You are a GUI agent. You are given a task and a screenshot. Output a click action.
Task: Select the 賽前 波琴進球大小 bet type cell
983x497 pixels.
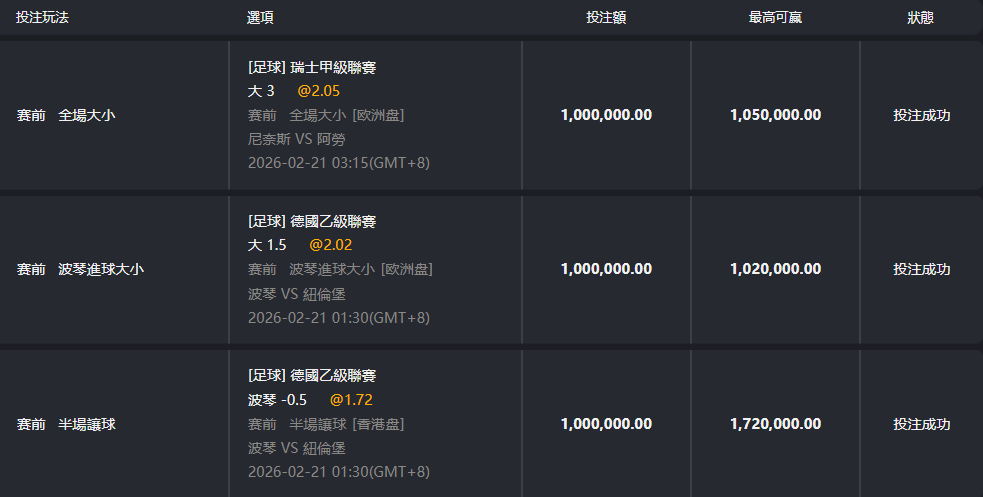[80, 269]
